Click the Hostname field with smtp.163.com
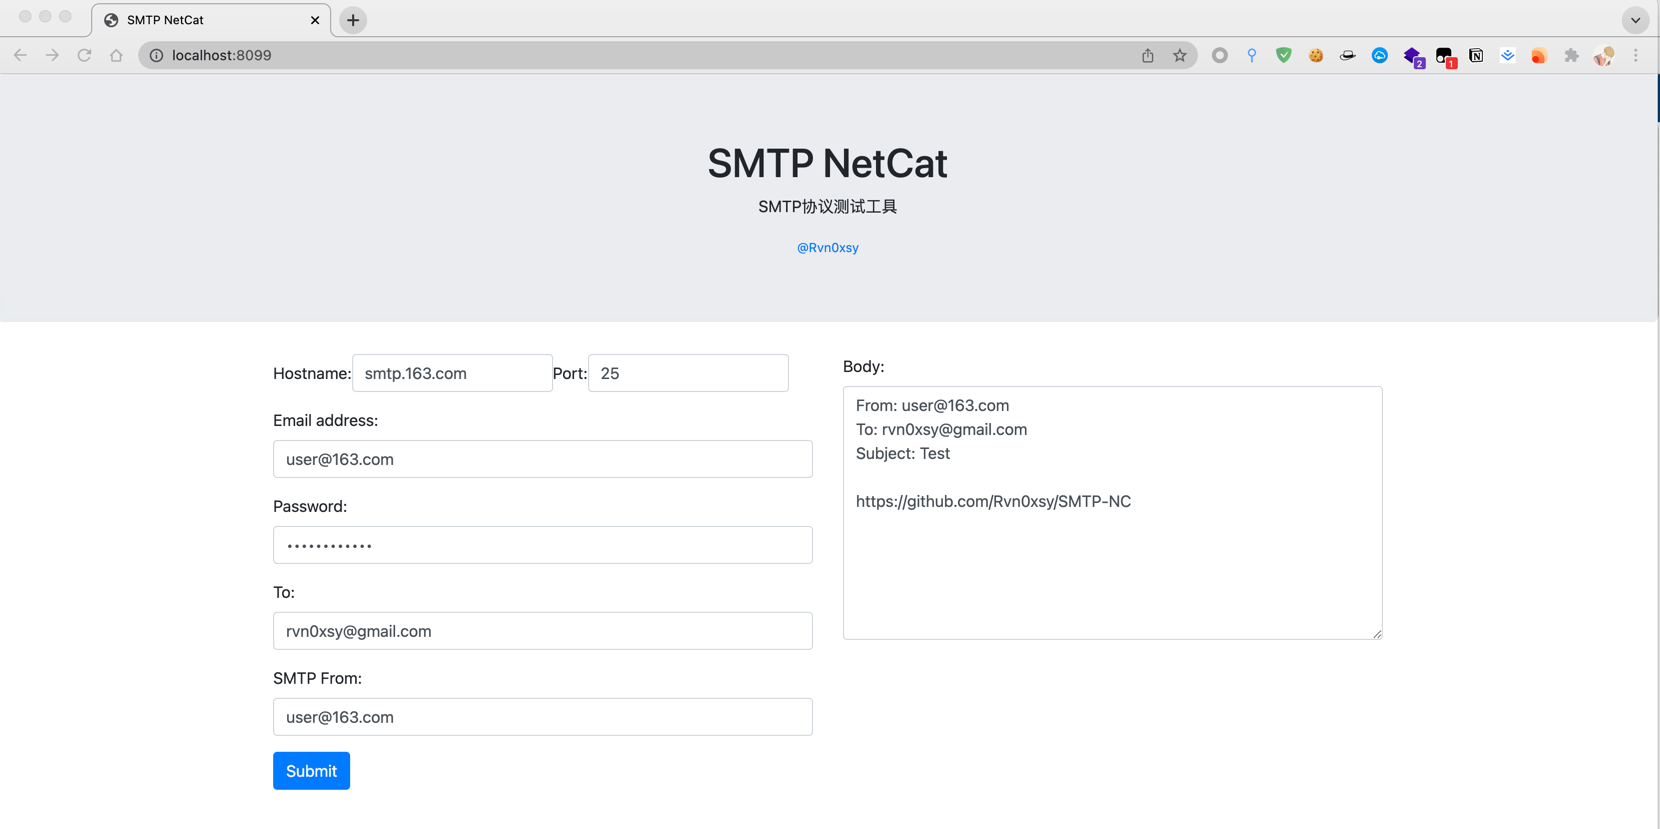1660x829 pixels. [x=452, y=373]
